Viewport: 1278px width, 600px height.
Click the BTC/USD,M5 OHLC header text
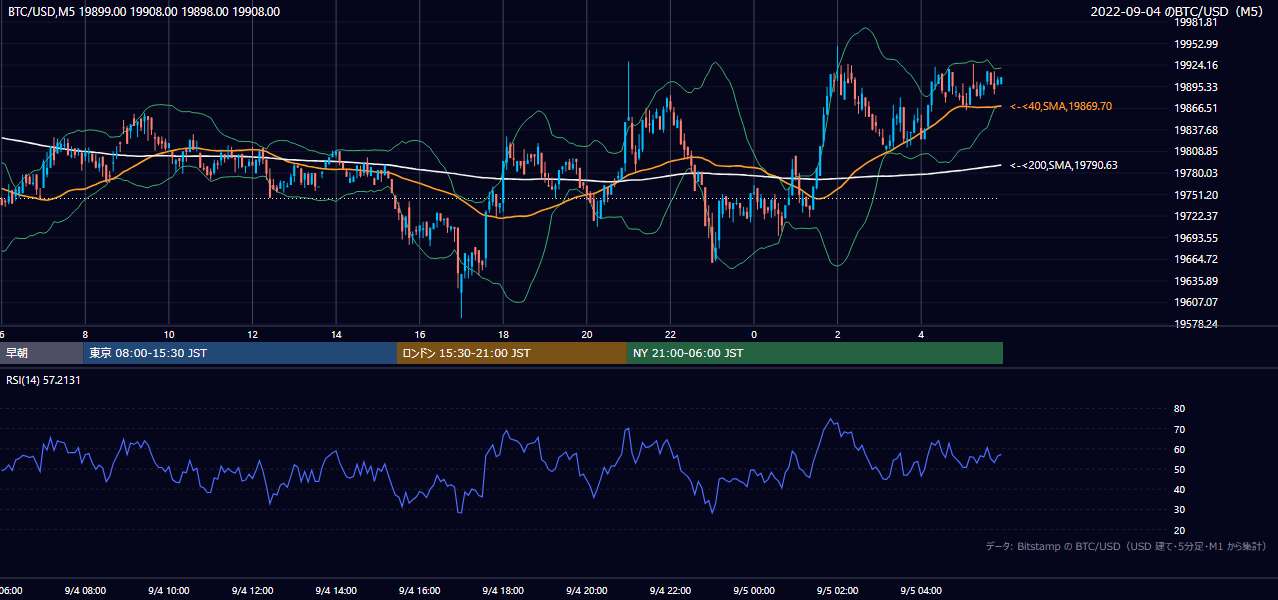click(x=144, y=12)
